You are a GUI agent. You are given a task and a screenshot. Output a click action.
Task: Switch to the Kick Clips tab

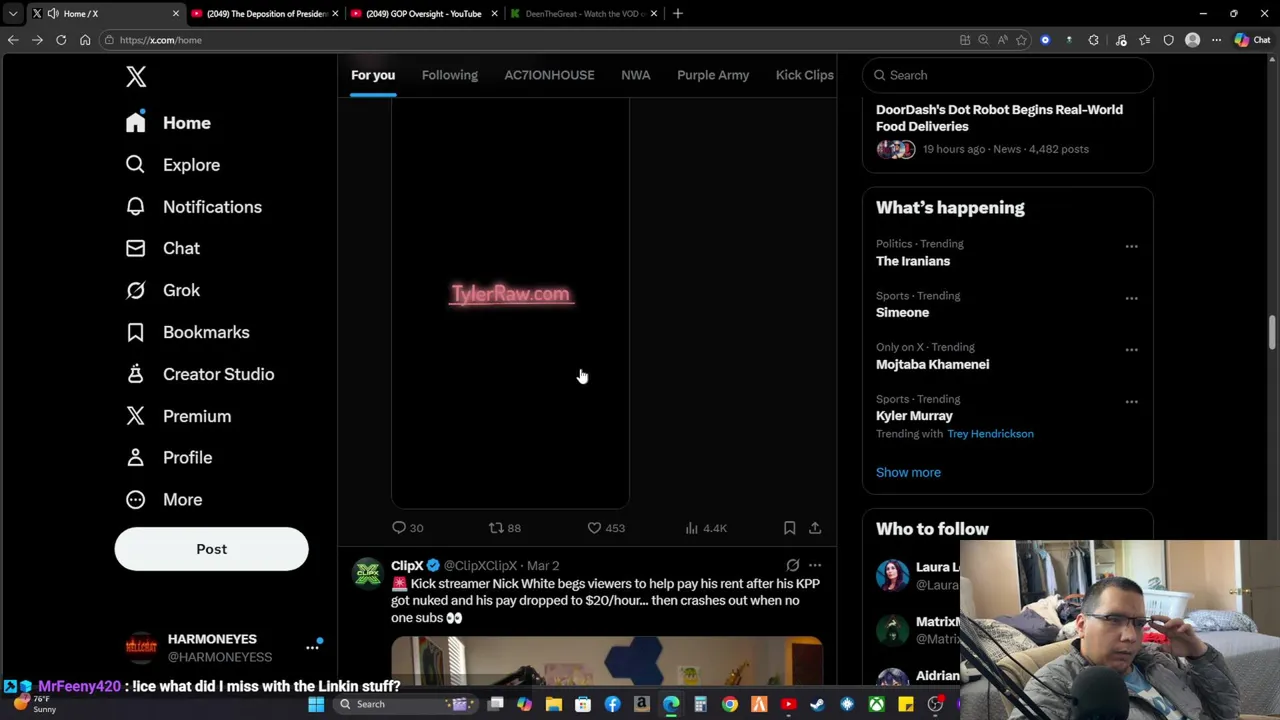804,75
